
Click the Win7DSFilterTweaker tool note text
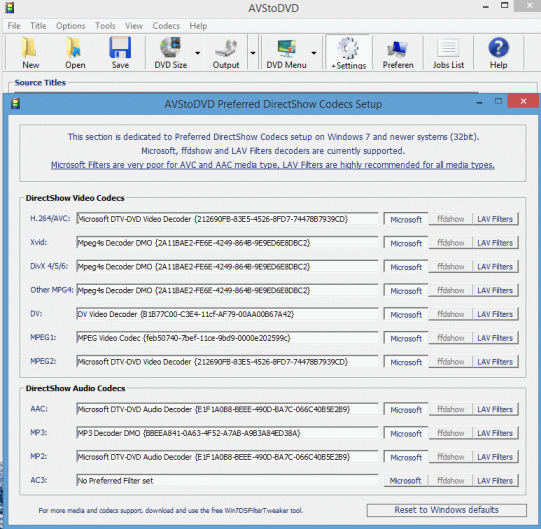pos(170,510)
